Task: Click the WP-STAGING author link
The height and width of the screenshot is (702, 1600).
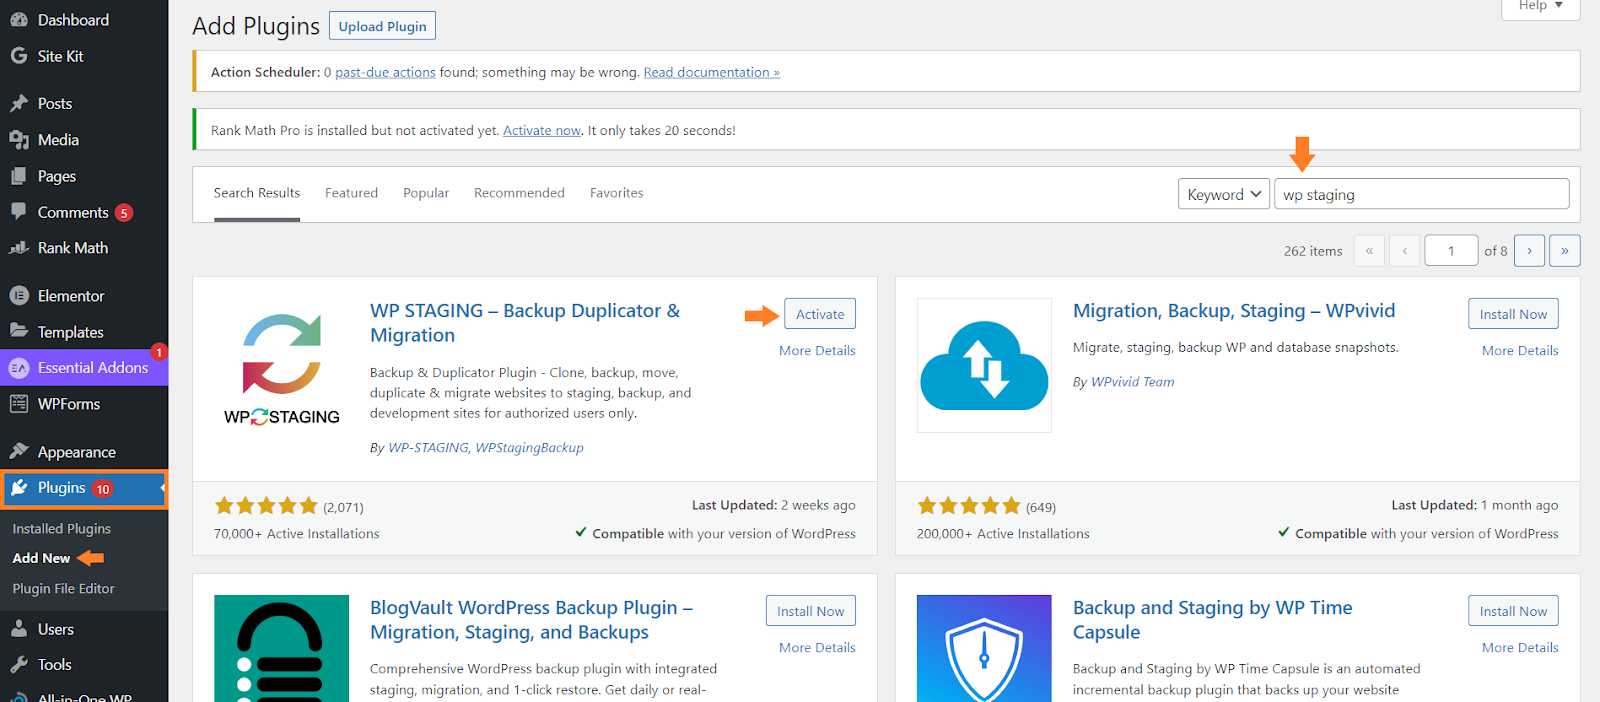Action: click(427, 448)
